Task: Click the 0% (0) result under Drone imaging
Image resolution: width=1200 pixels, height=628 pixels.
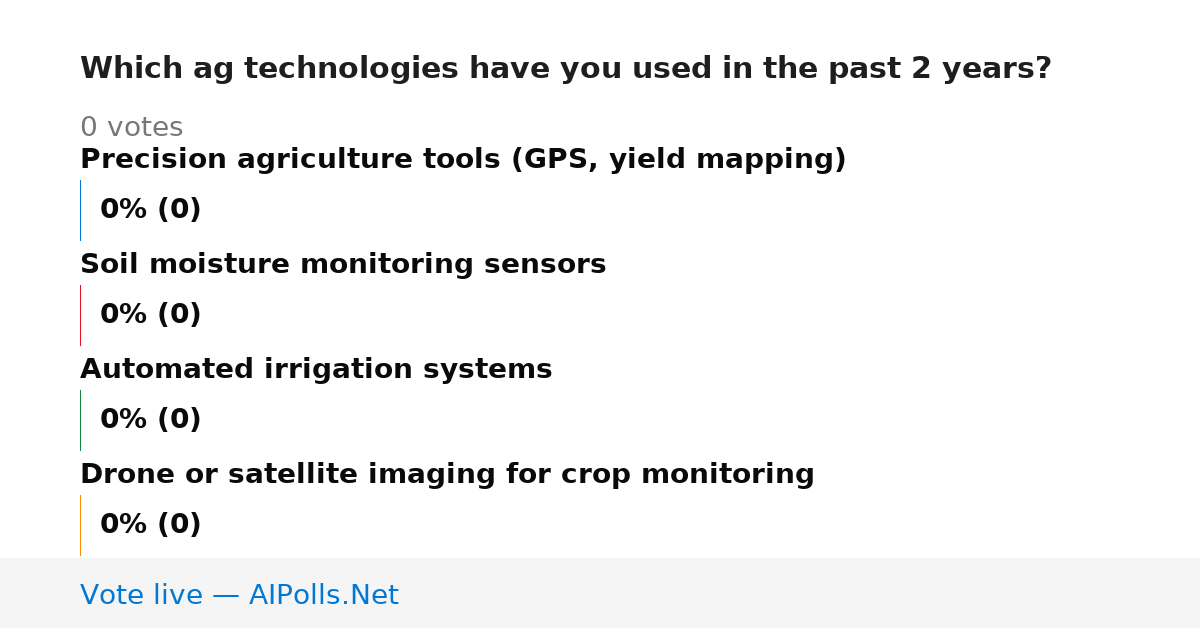Action: 151,525
